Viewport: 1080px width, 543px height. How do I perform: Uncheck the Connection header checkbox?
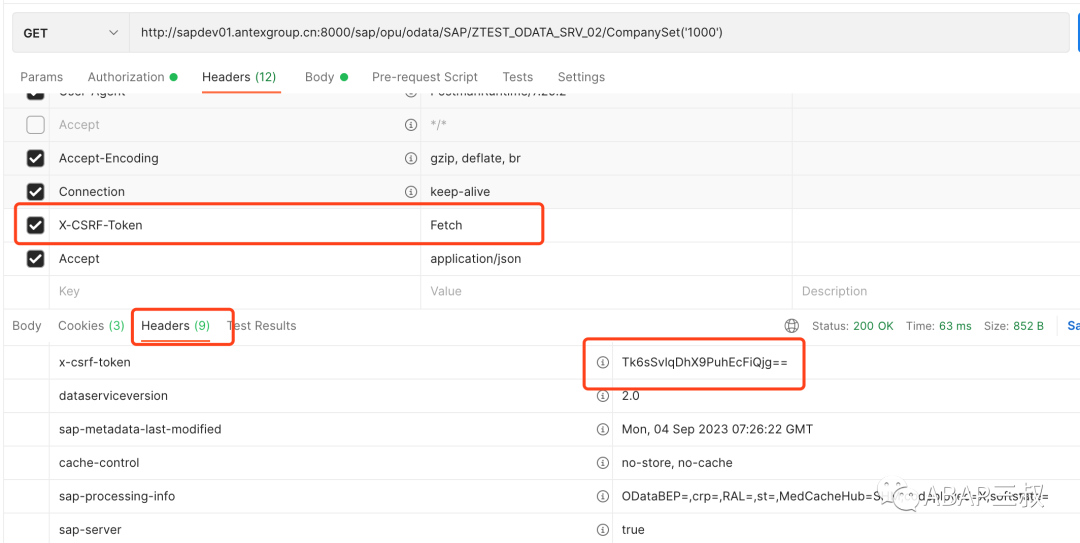[x=35, y=192]
